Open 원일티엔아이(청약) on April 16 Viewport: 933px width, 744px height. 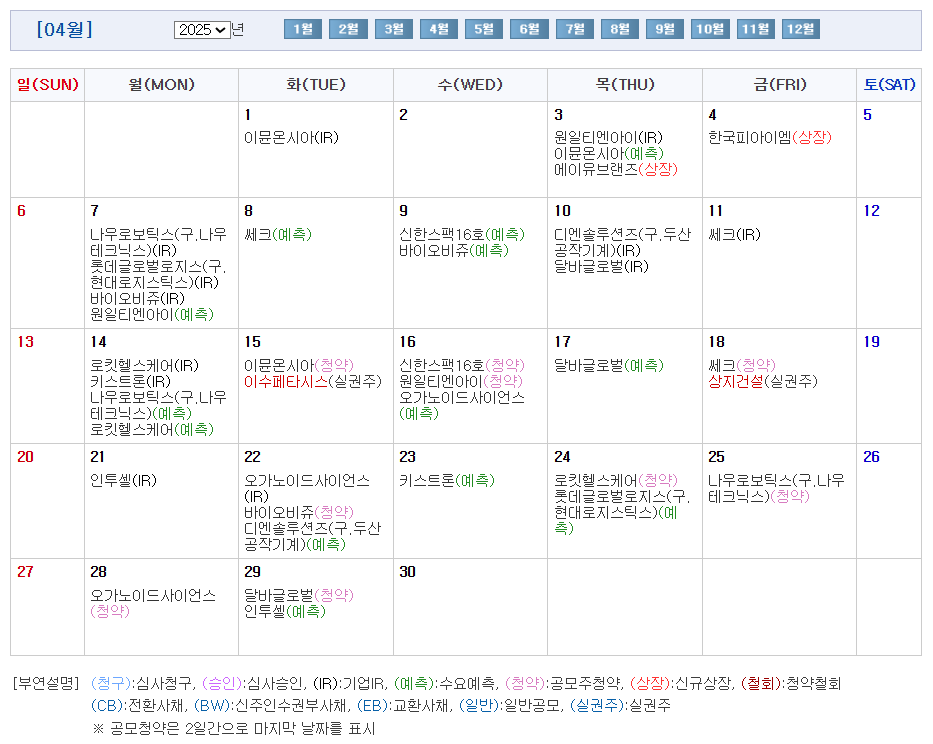pyautogui.click(x=461, y=382)
